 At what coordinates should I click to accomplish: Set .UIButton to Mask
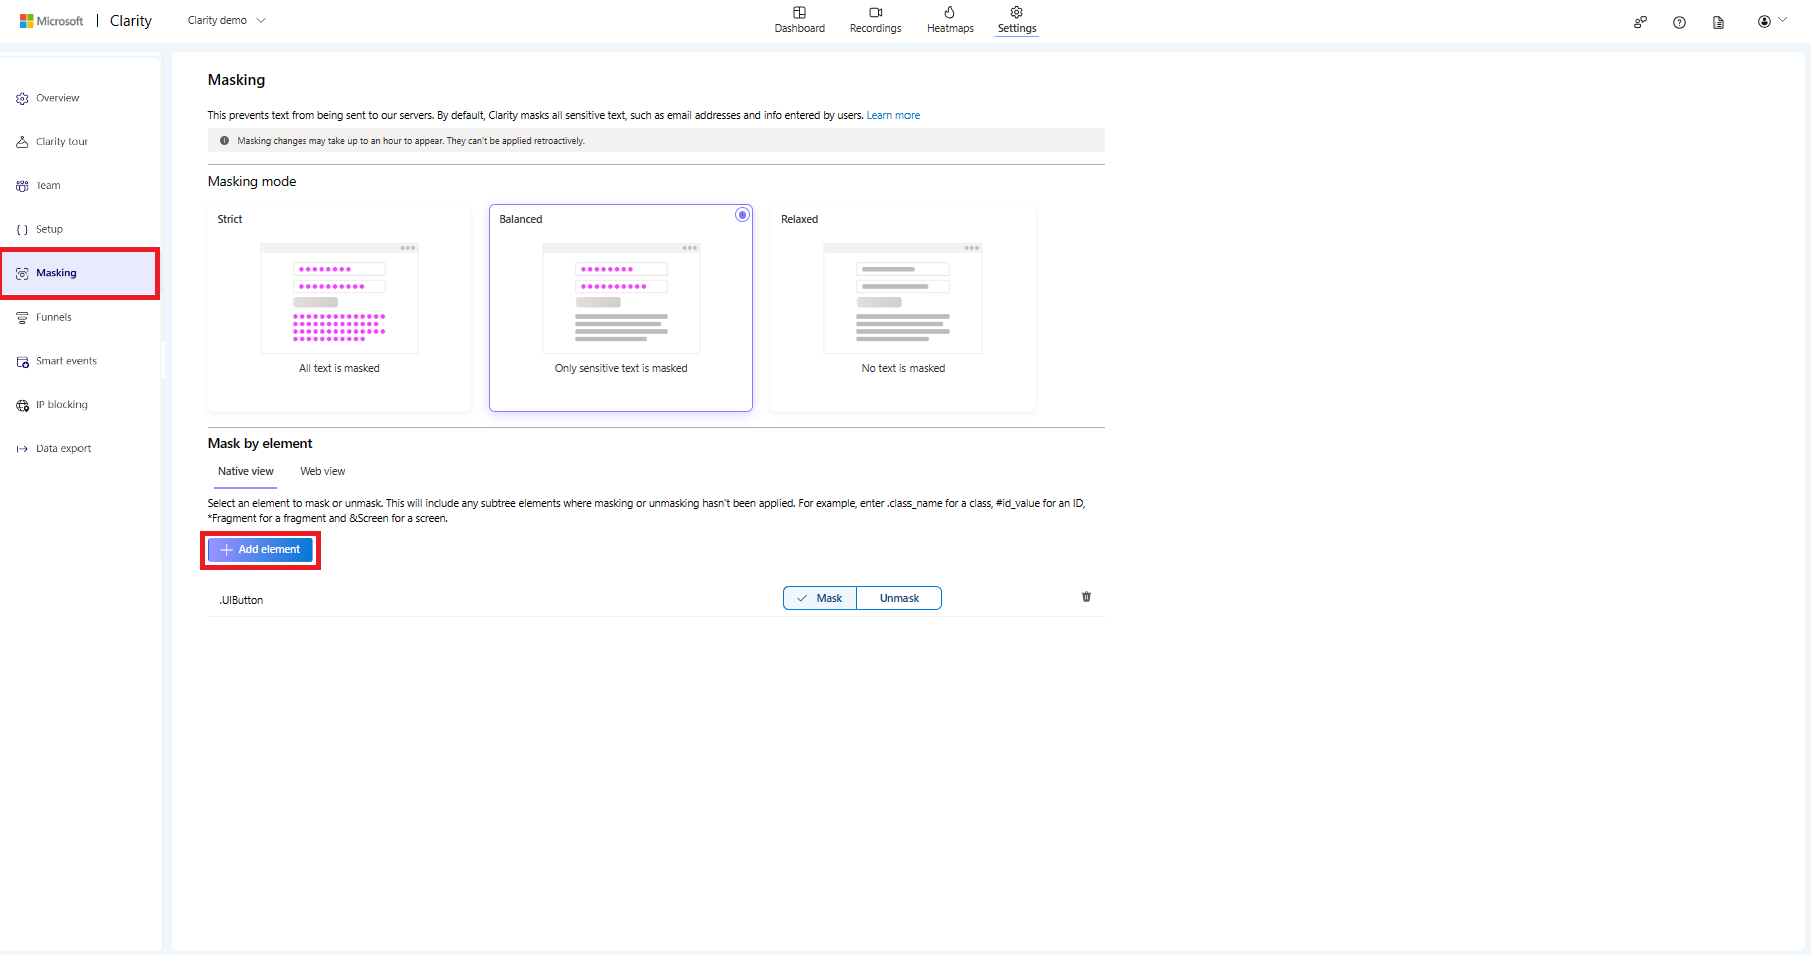pyautogui.click(x=820, y=598)
